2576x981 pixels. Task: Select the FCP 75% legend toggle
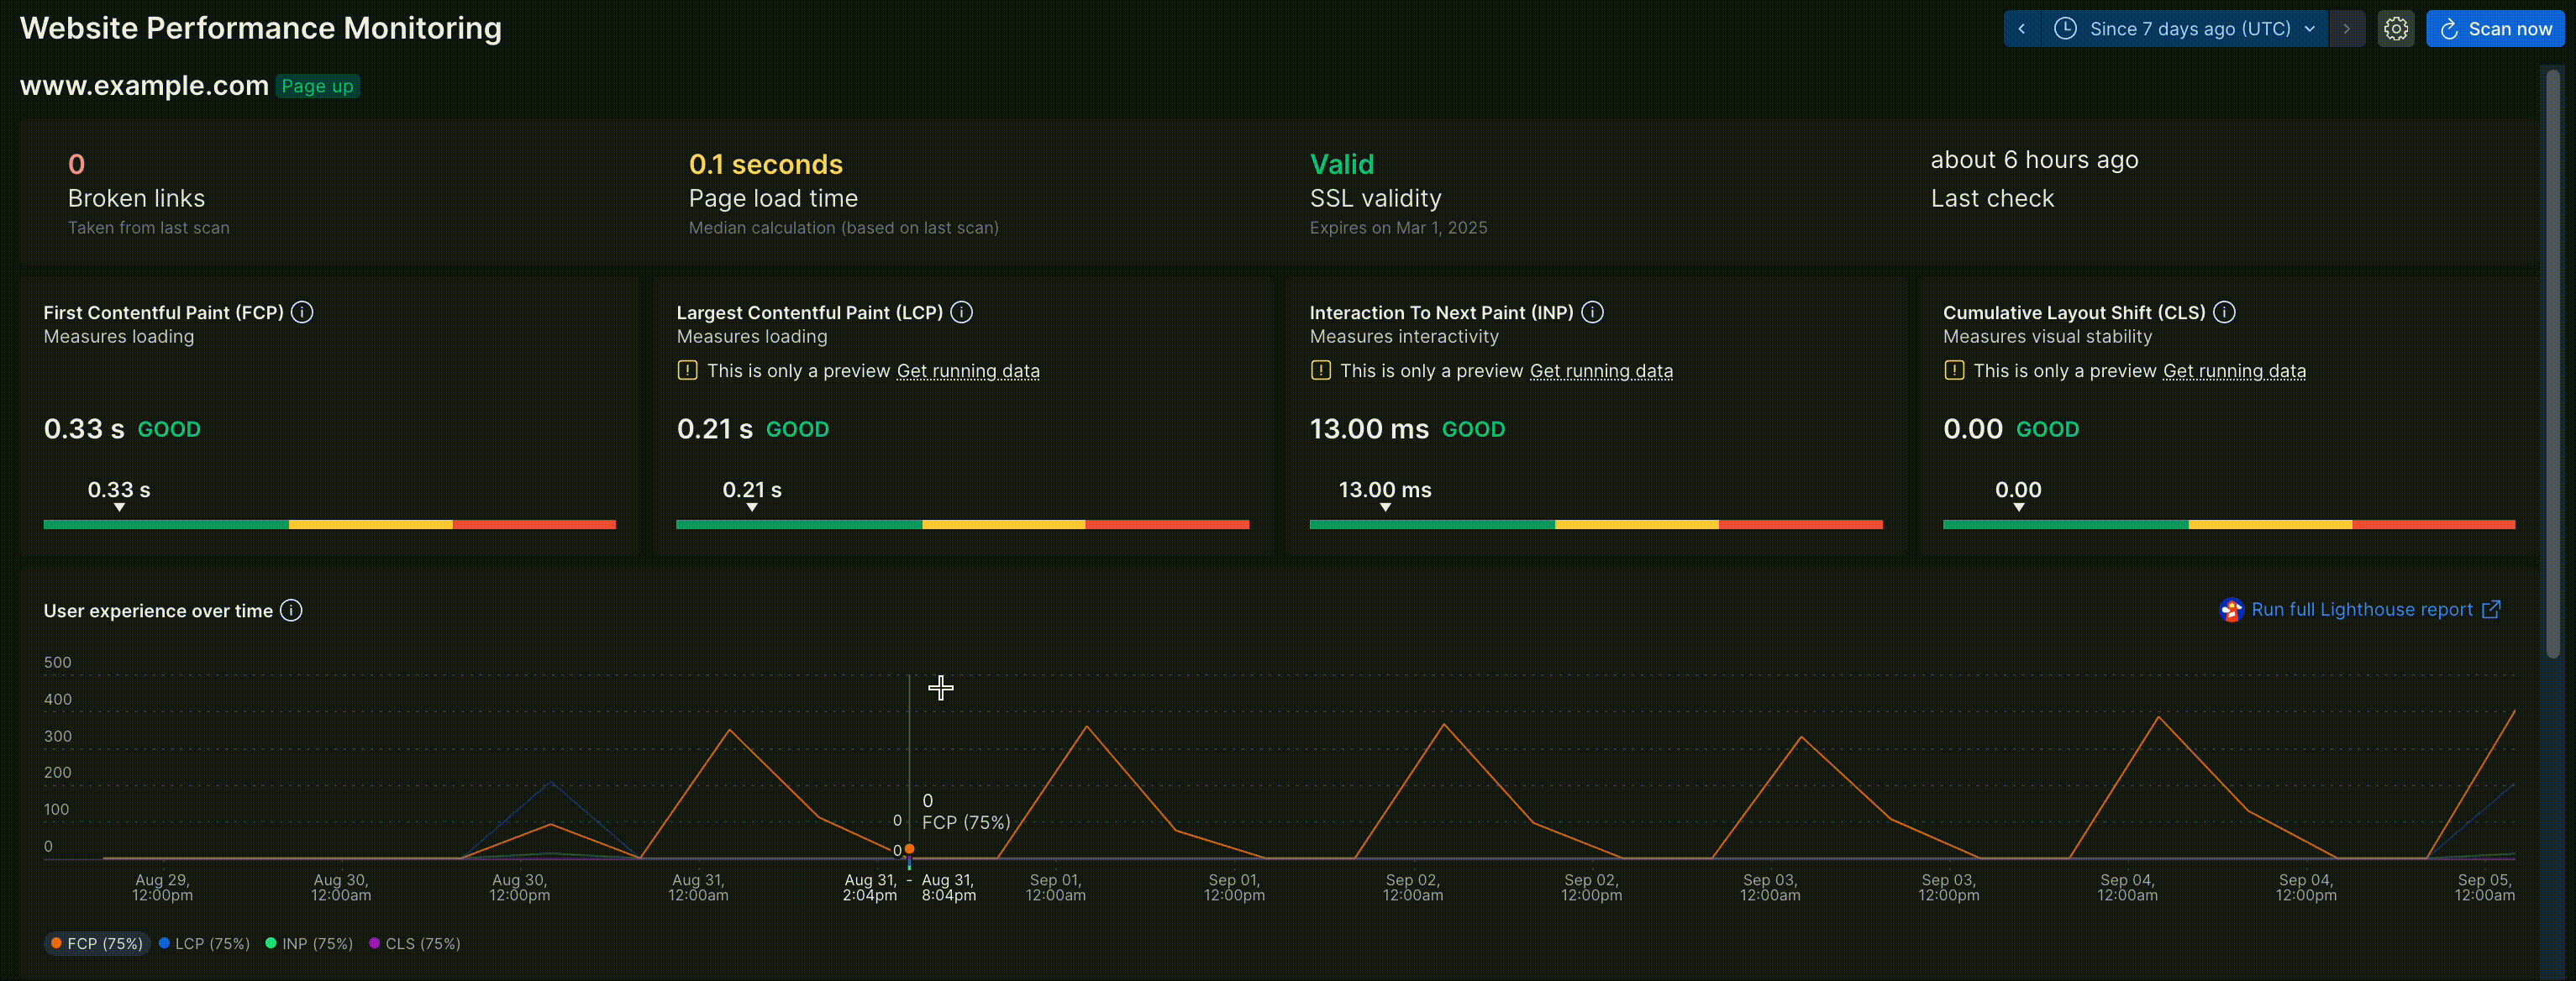tap(93, 943)
